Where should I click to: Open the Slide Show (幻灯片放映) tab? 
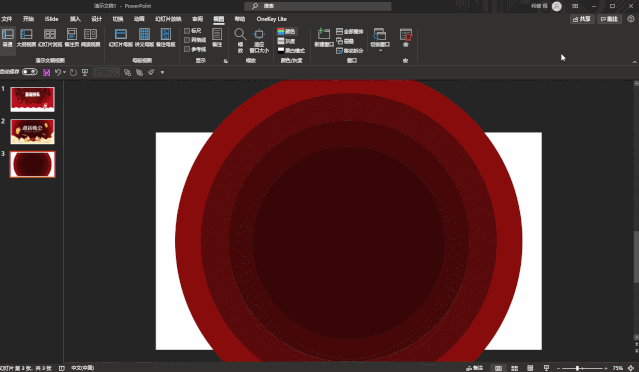168,19
